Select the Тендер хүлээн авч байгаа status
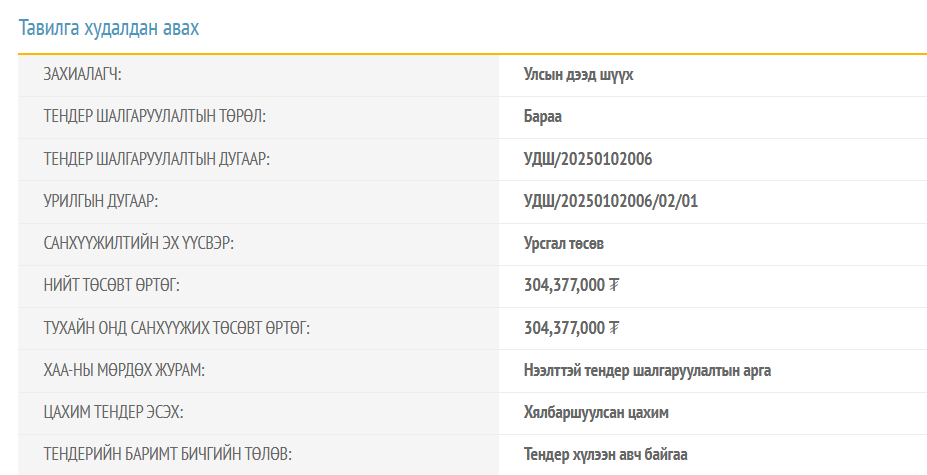 pyautogui.click(x=605, y=454)
